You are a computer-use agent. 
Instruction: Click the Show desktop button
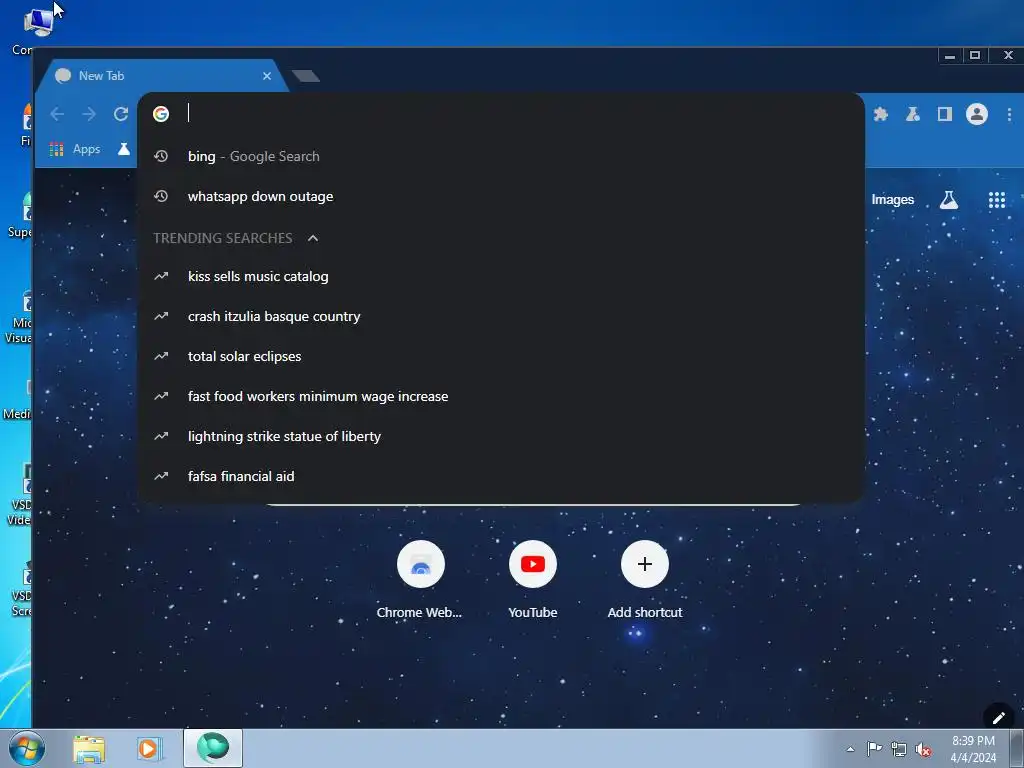pyautogui.click(x=1017, y=748)
